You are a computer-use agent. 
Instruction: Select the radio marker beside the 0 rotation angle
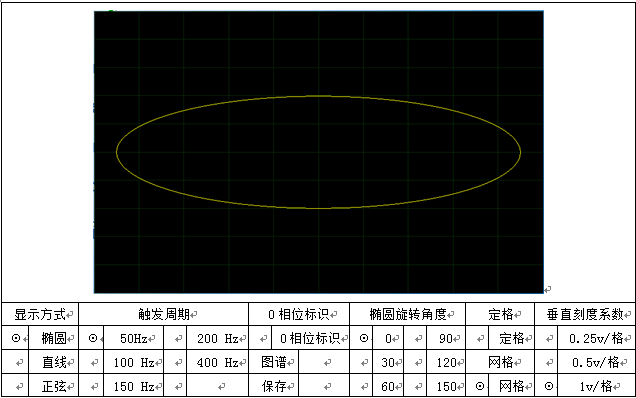(364, 338)
